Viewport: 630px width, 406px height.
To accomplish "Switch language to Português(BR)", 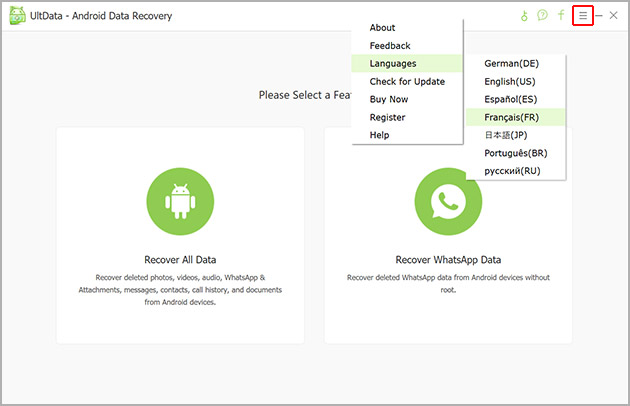I will [515, 153].
